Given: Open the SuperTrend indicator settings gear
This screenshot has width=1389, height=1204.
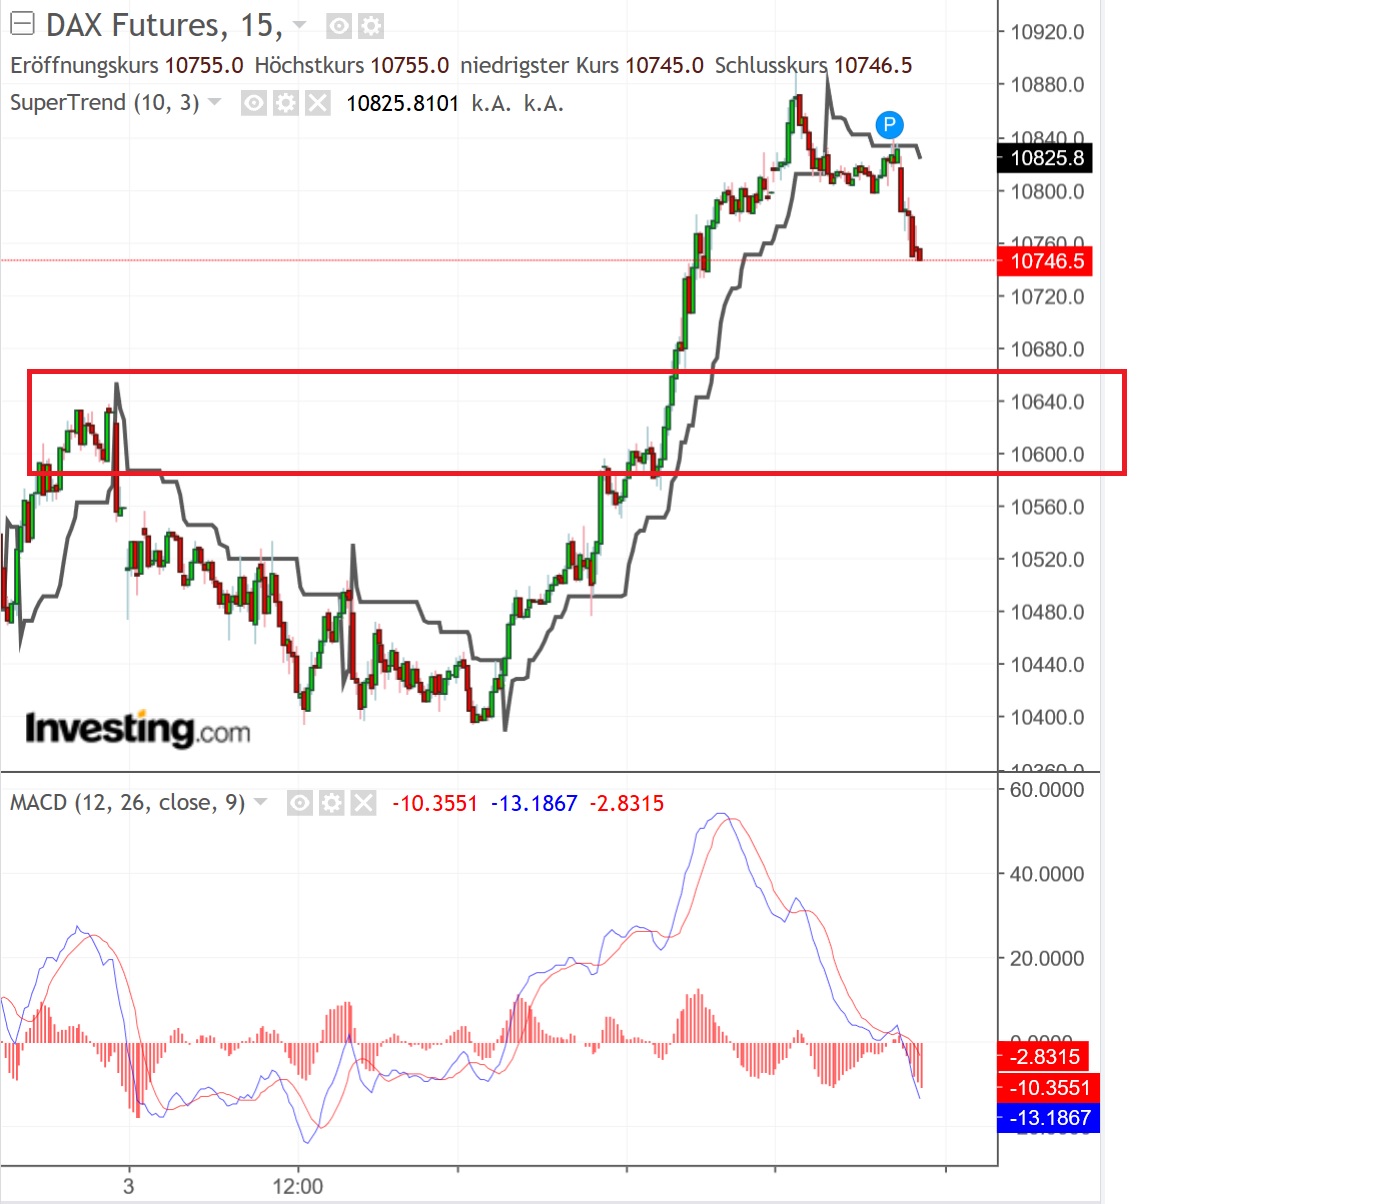Looking at the screenshot, I should tap(285, 103).
